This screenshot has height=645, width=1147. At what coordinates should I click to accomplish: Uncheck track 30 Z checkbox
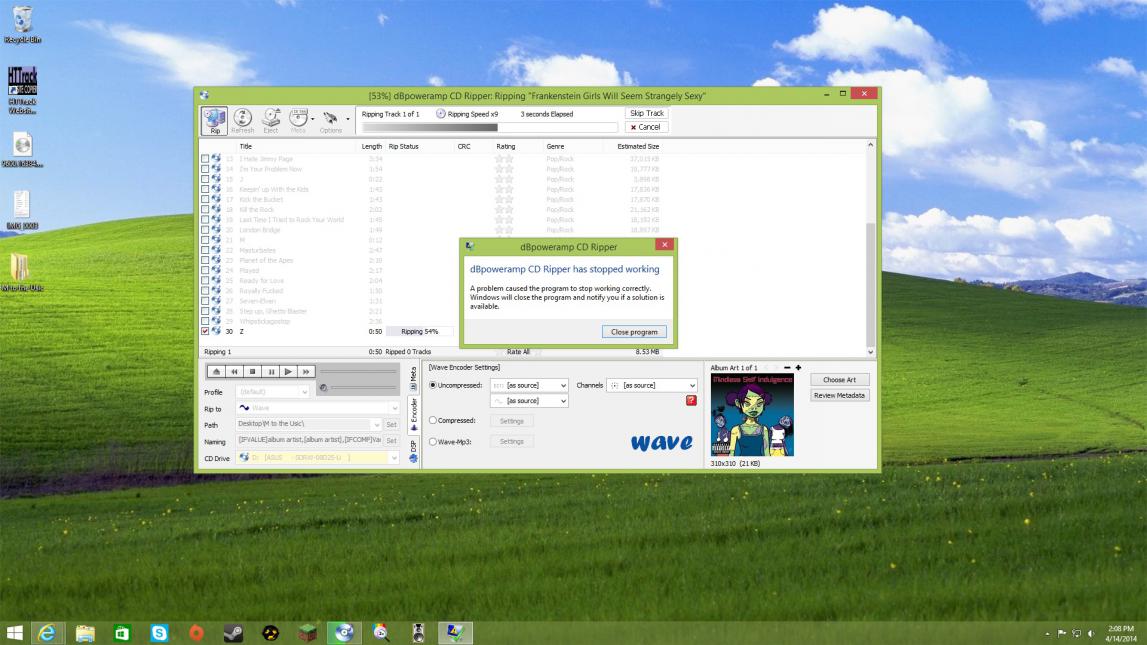tap(206, 331)
